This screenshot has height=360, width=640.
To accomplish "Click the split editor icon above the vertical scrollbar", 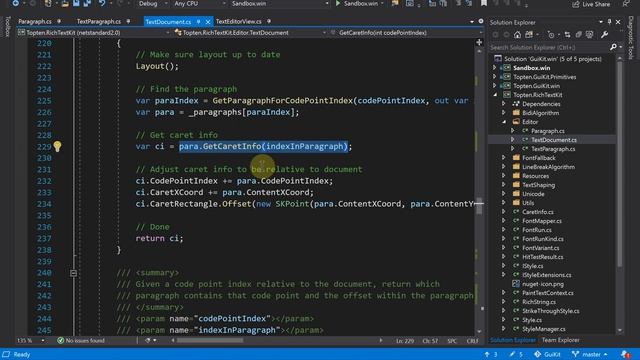I will pos(479,42).
